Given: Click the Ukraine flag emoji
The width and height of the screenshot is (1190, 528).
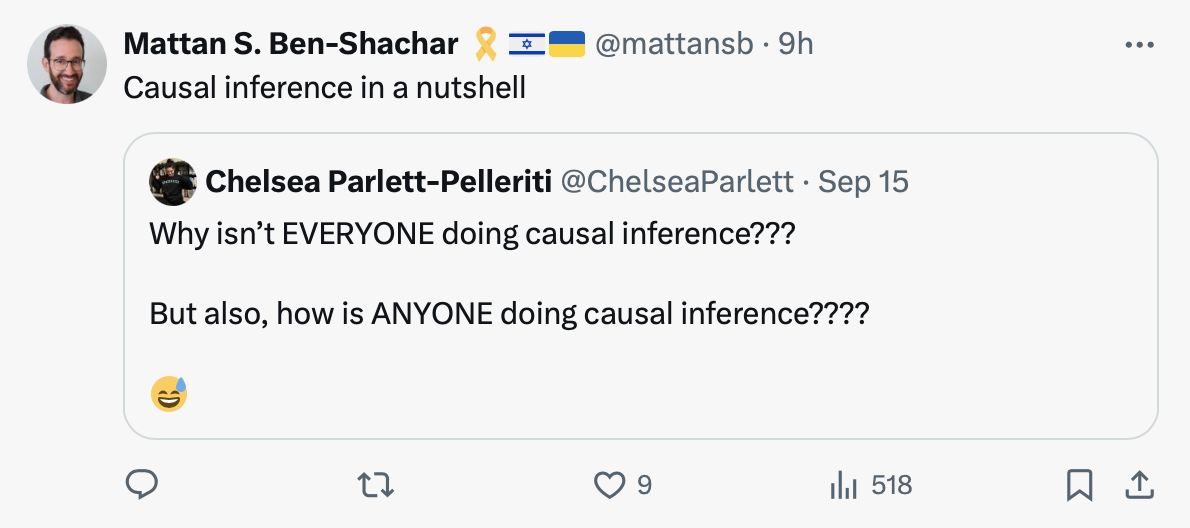Looking at the screenshot, I should tap(567, 44).
